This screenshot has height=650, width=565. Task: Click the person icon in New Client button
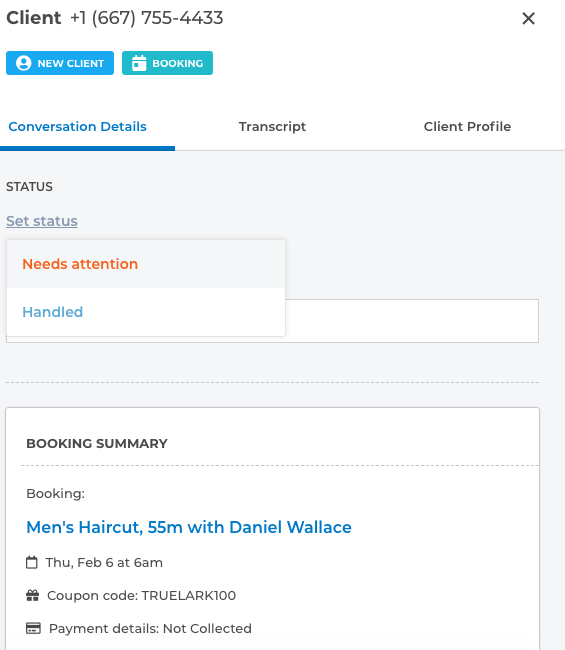pyautogui.click(x=24, y=63)
